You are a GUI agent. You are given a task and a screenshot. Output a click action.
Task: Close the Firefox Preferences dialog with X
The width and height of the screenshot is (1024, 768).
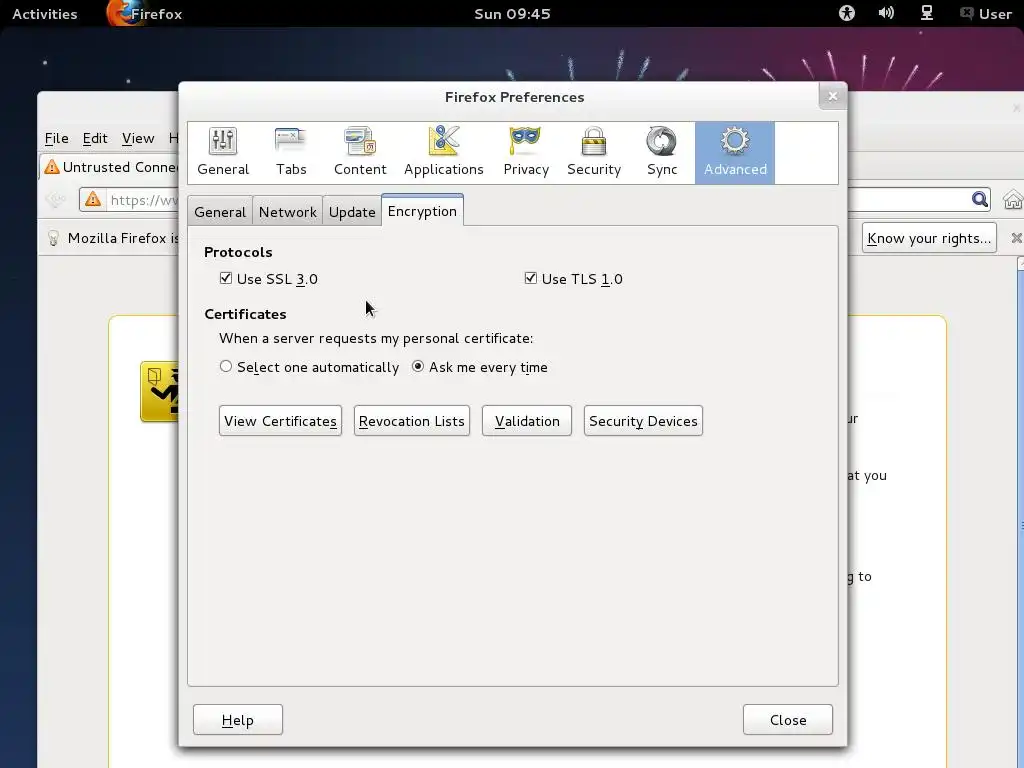[x=833, y=97]
